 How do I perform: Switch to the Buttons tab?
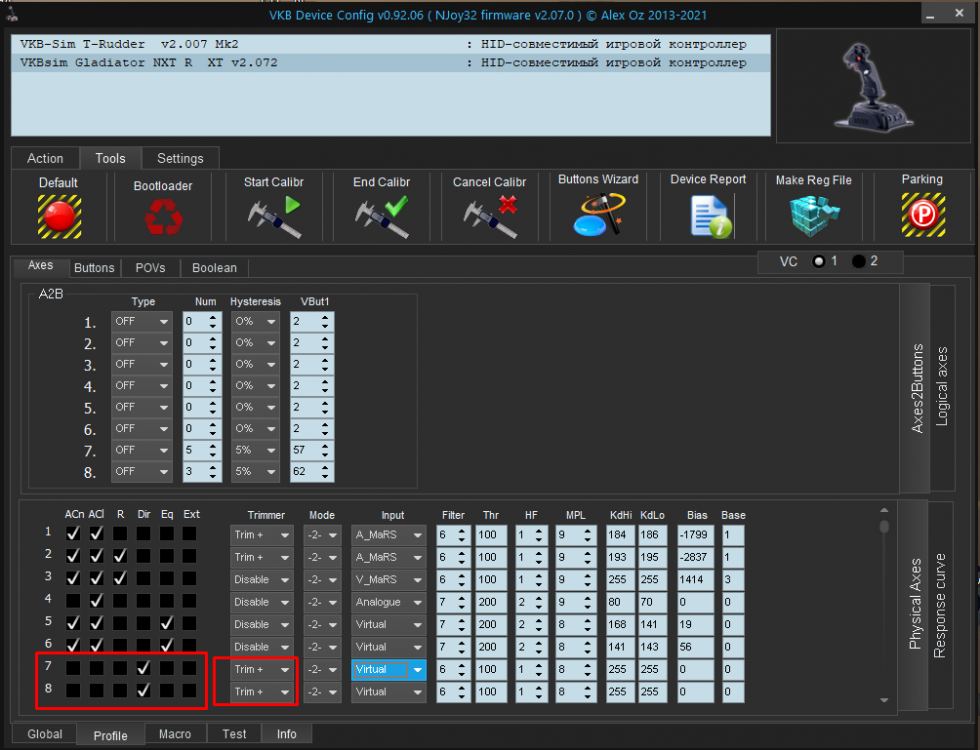click(94, 267)
